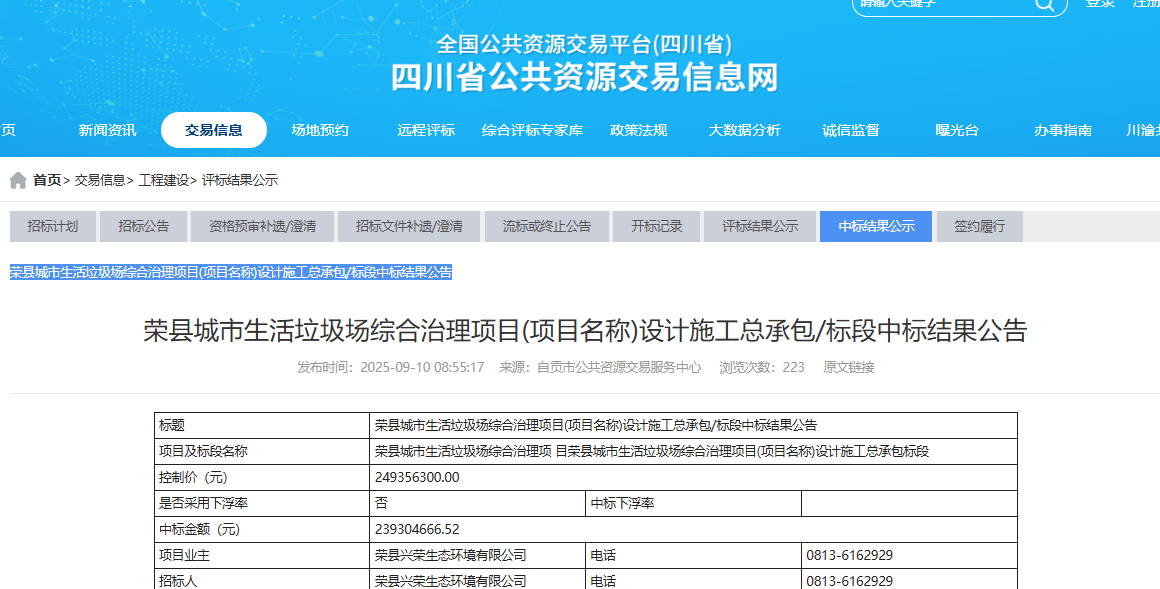
Task: Navigate to 诚信监督 section
Action: point(851,130)
